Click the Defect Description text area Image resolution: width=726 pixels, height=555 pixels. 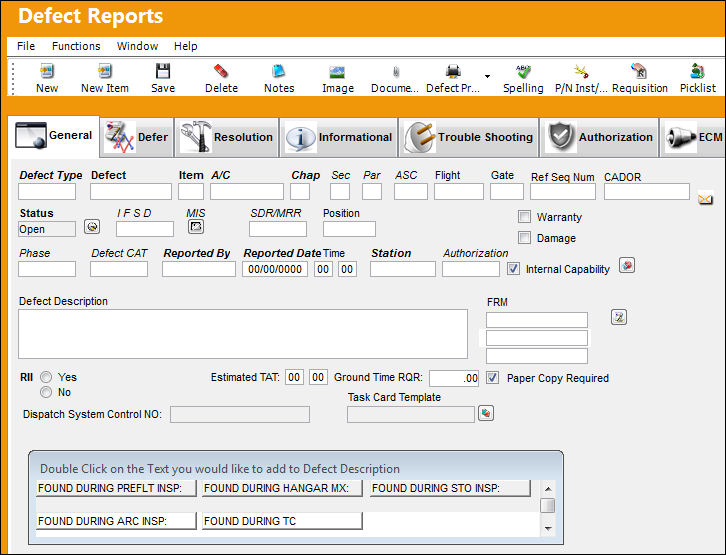point(243,334)
